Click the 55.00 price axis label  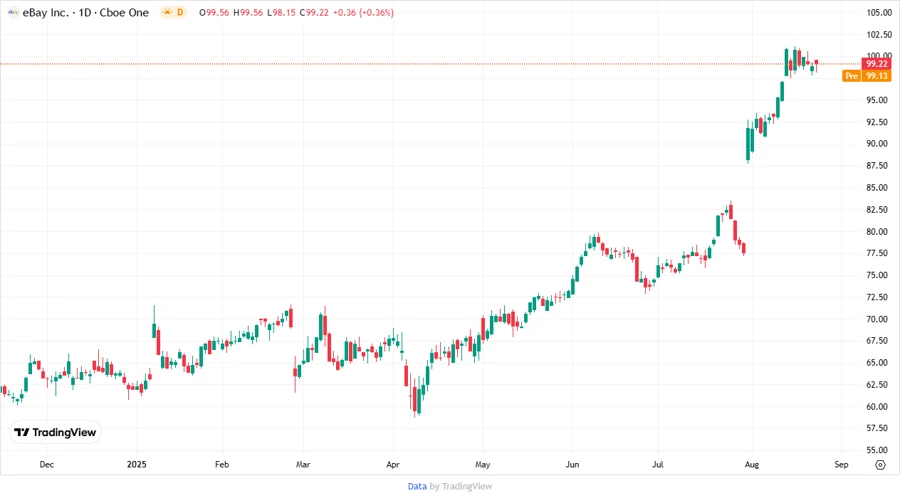(877, 450)
